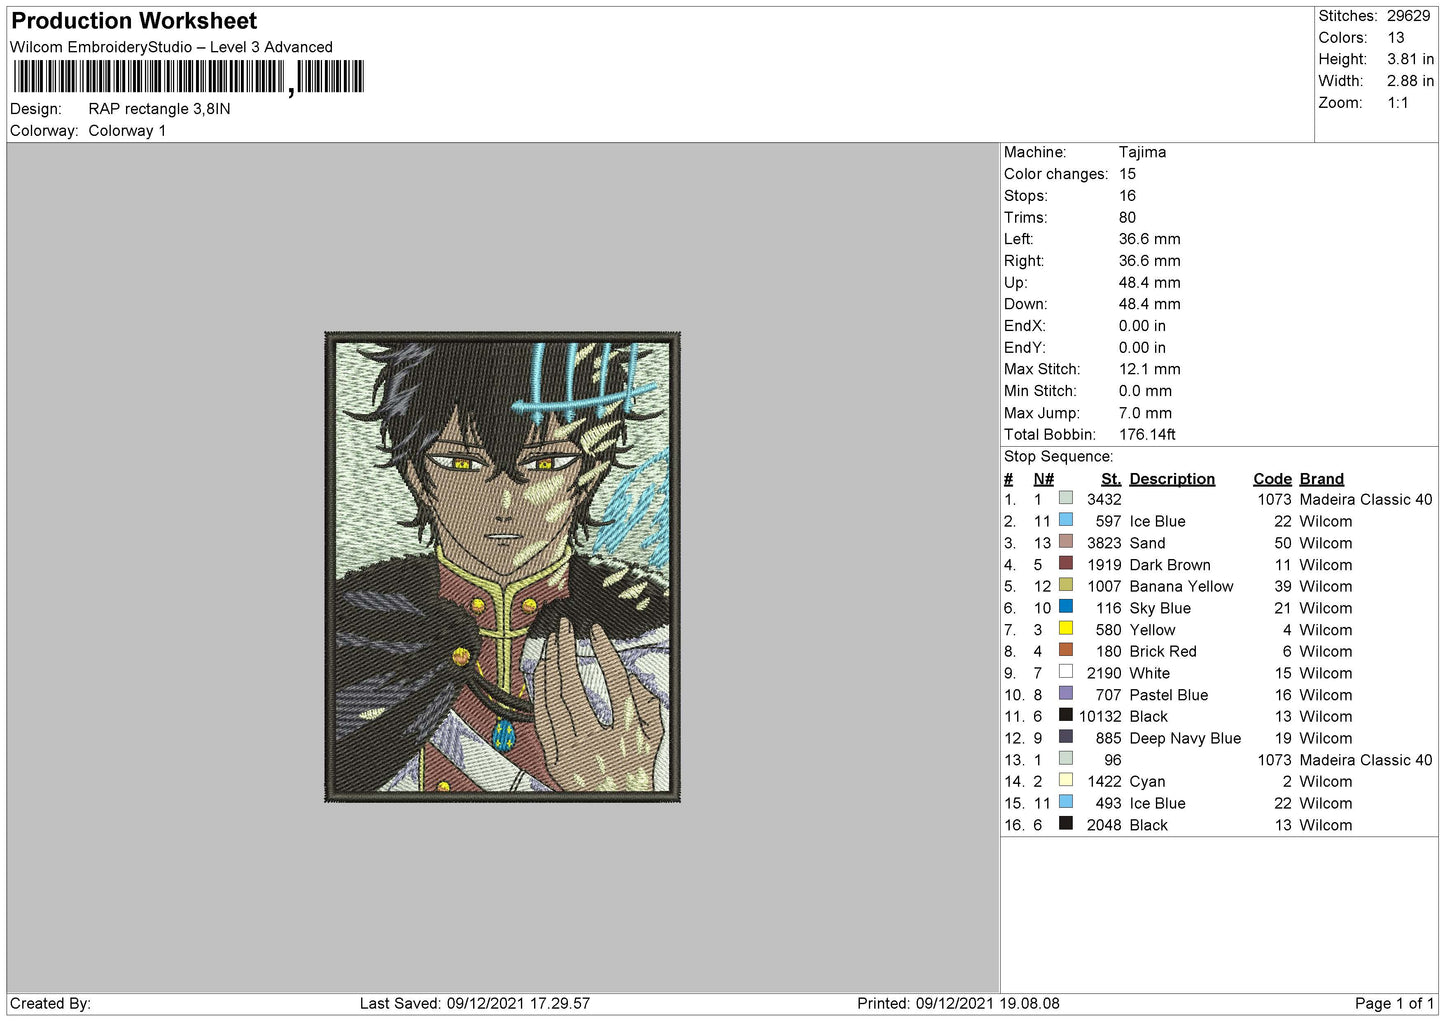Click the Min Stitch value '0.0 mm'
1445x1021 pixels.
pyautogui.click(x=1147, y=391)
